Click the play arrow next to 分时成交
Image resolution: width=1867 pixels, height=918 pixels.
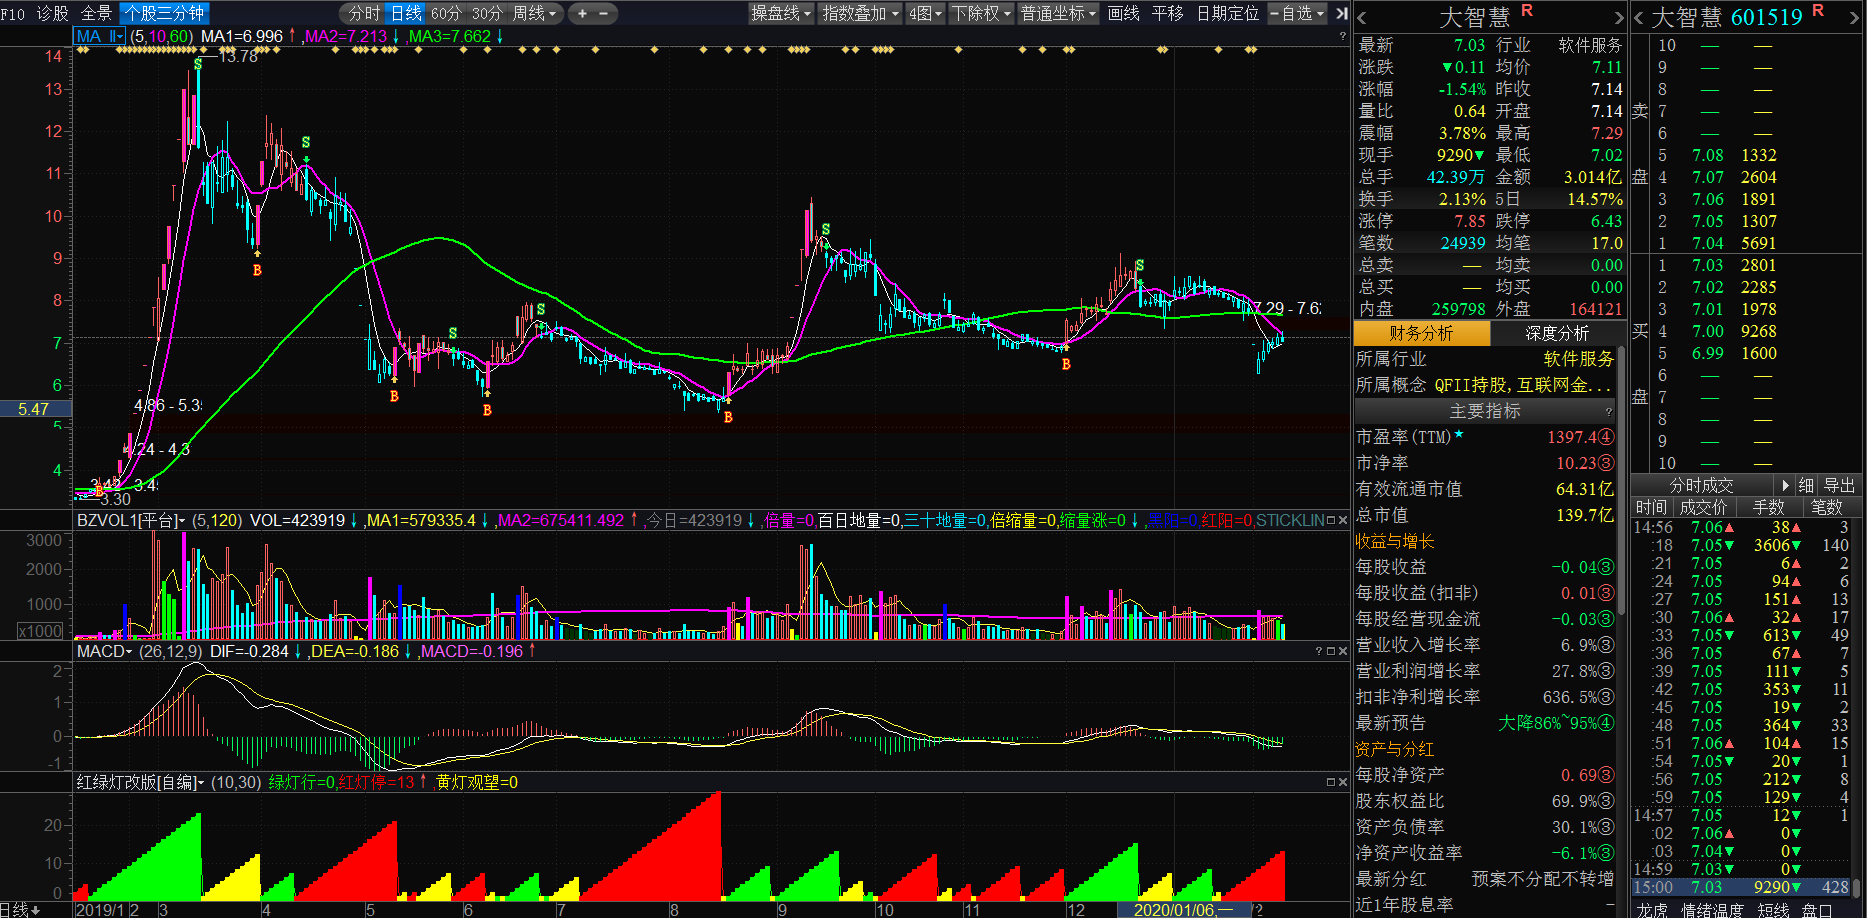(1785, 485)
